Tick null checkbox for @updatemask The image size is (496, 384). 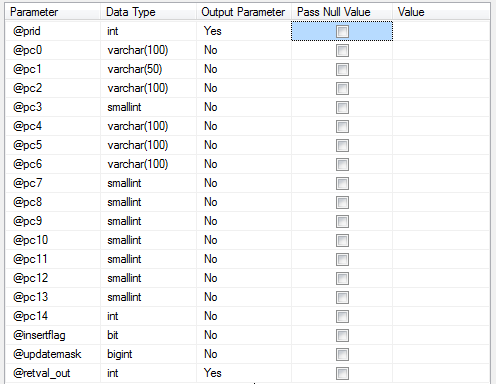pos(342,354)
